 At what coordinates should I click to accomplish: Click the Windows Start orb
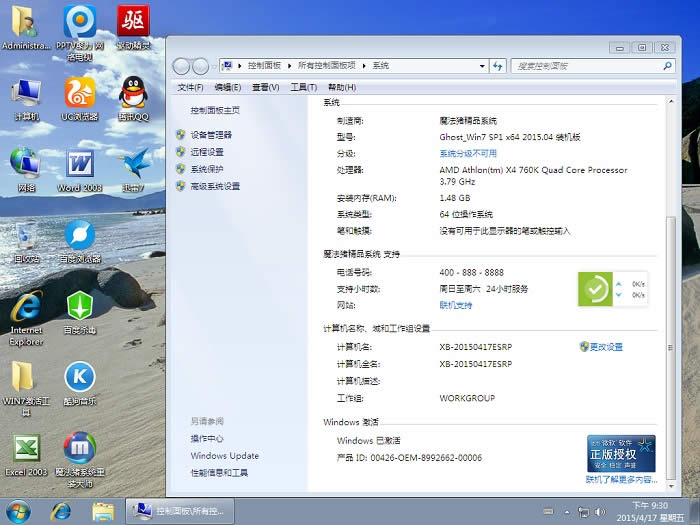(x=18, y=511)
